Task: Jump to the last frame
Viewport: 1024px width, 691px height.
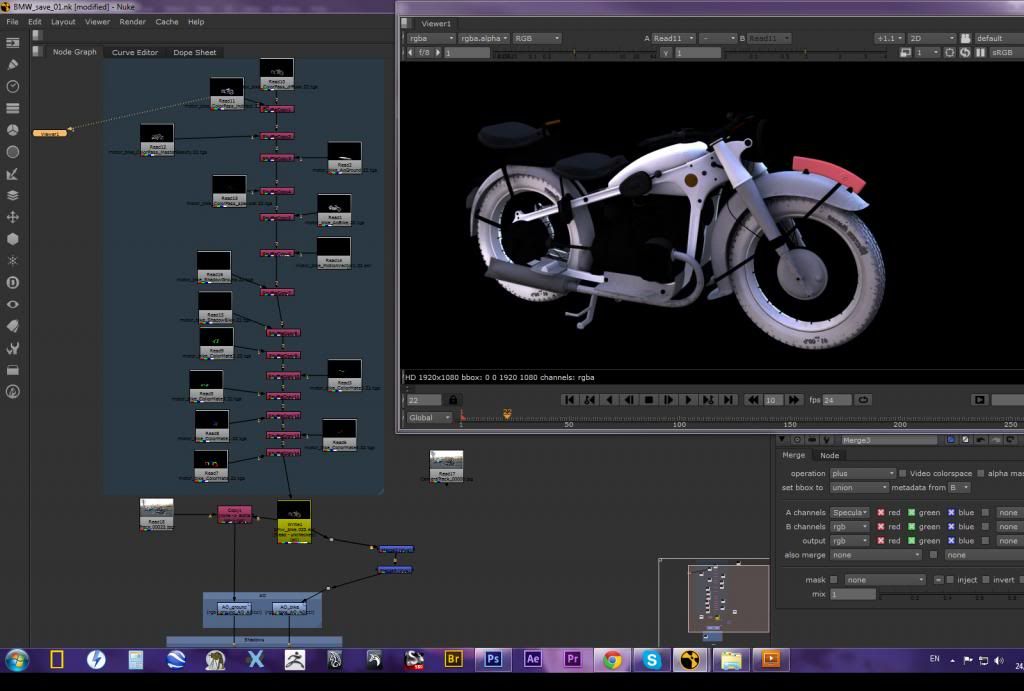Action: click(728, 400)
